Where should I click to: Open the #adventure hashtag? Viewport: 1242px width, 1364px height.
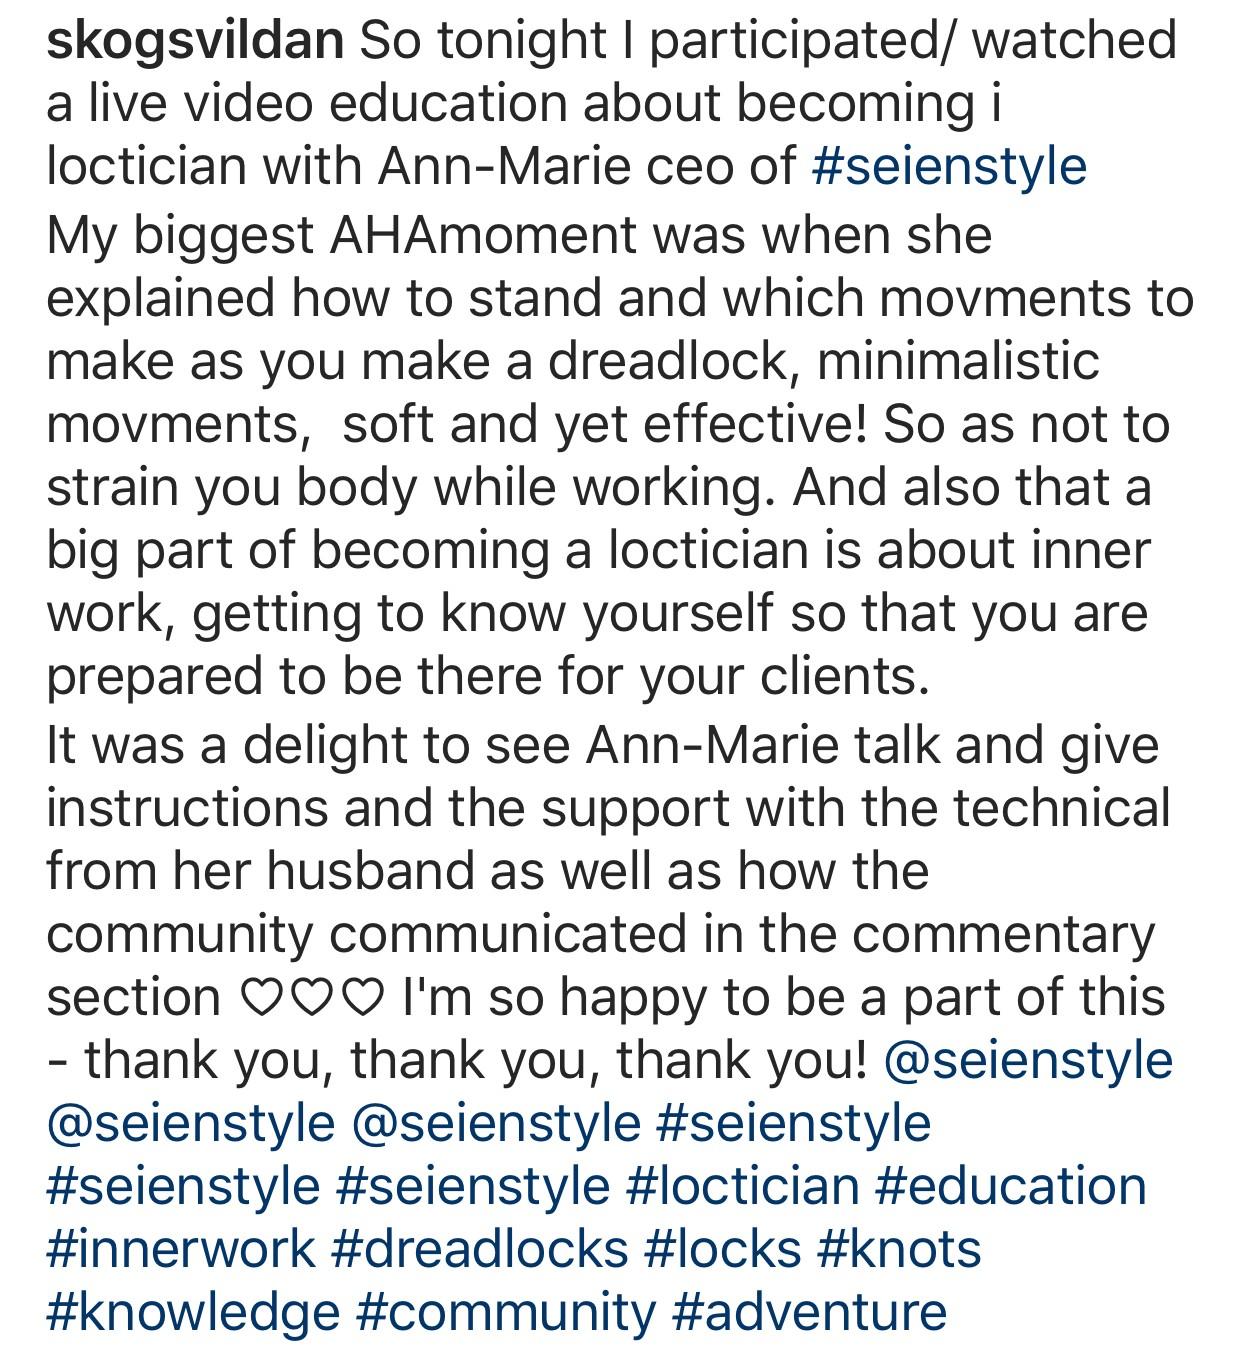point(809,1312)
